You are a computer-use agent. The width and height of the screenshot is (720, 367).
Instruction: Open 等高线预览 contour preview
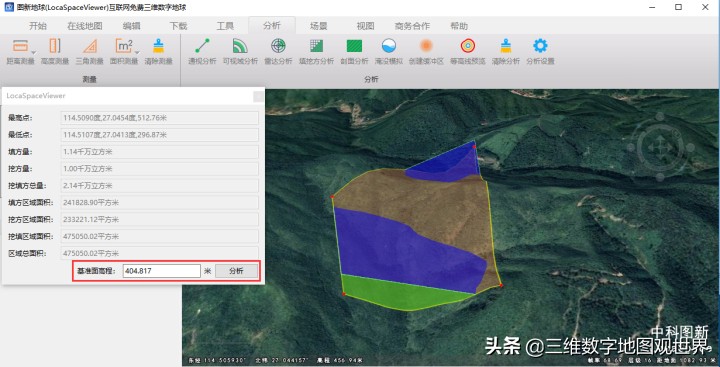point(467,51)
